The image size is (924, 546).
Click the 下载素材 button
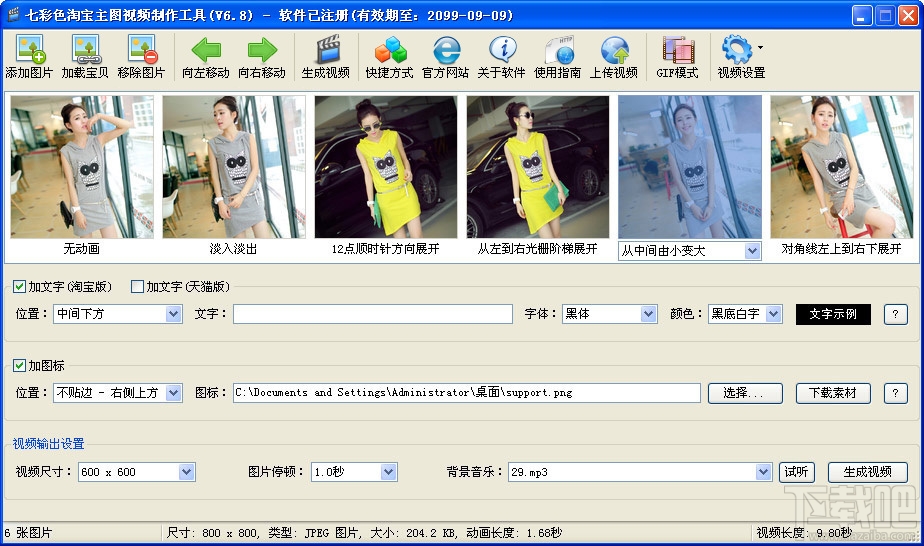(x=833, y=393)
